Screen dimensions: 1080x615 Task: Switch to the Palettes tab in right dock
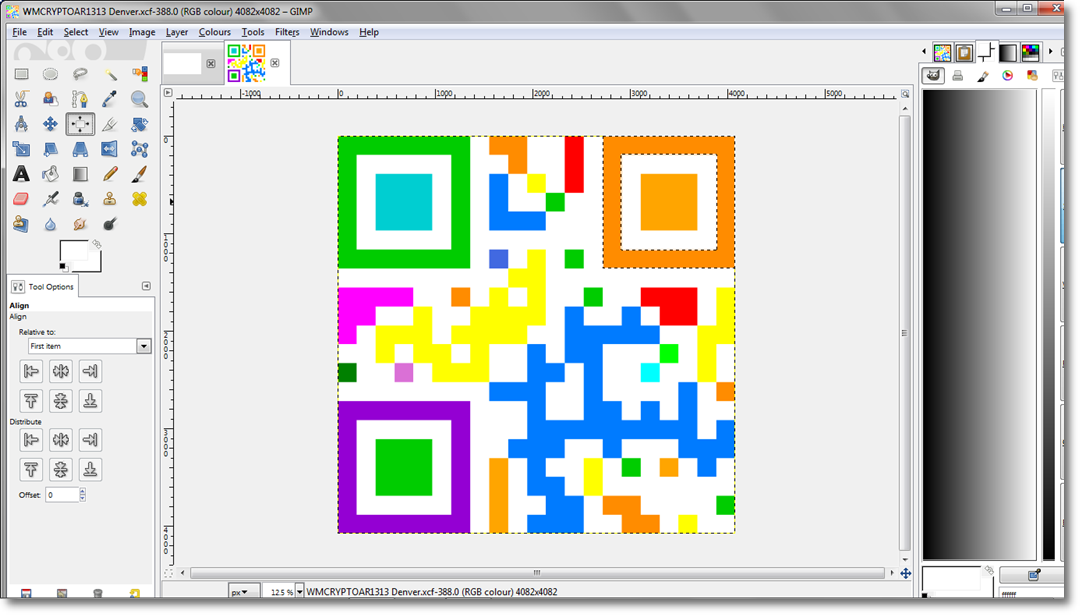1030,52
